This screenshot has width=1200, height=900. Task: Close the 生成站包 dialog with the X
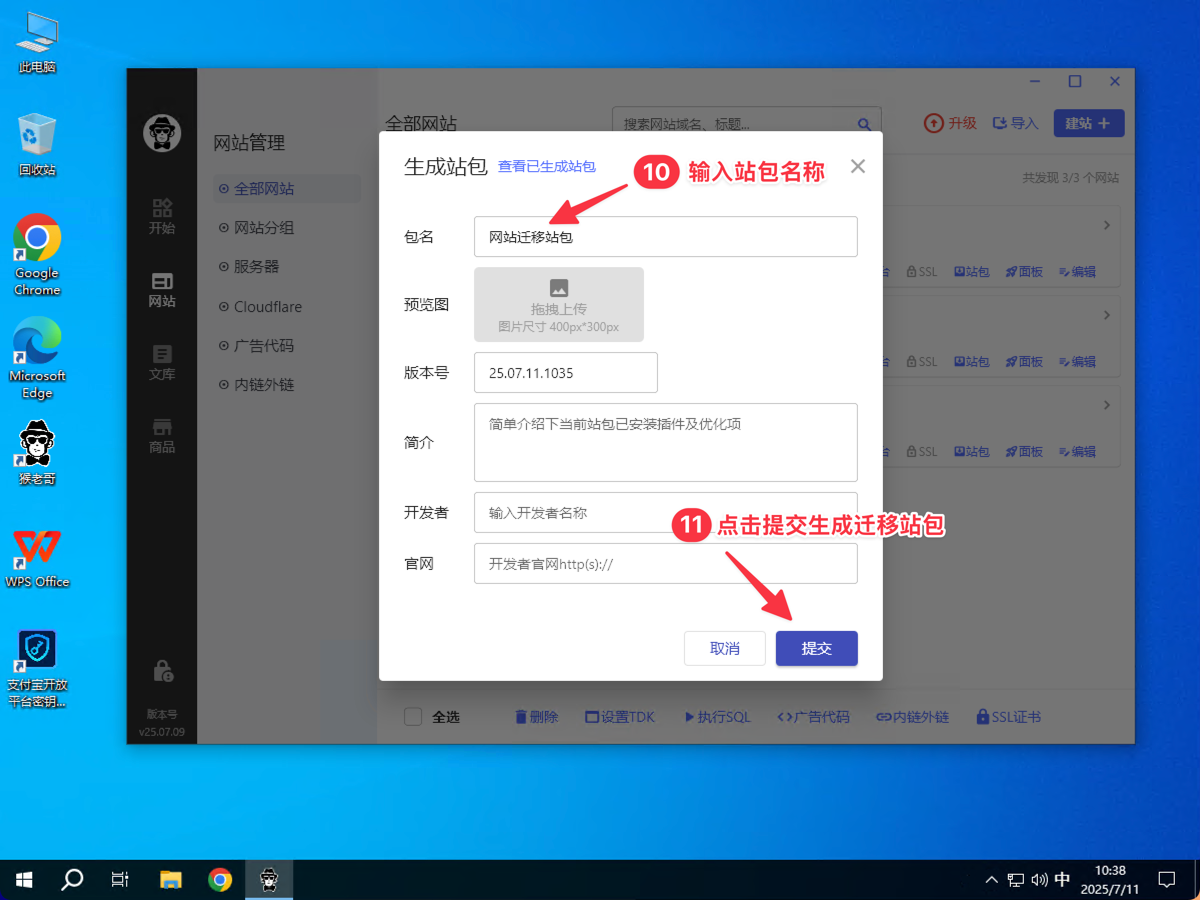(x=858, y=167)
